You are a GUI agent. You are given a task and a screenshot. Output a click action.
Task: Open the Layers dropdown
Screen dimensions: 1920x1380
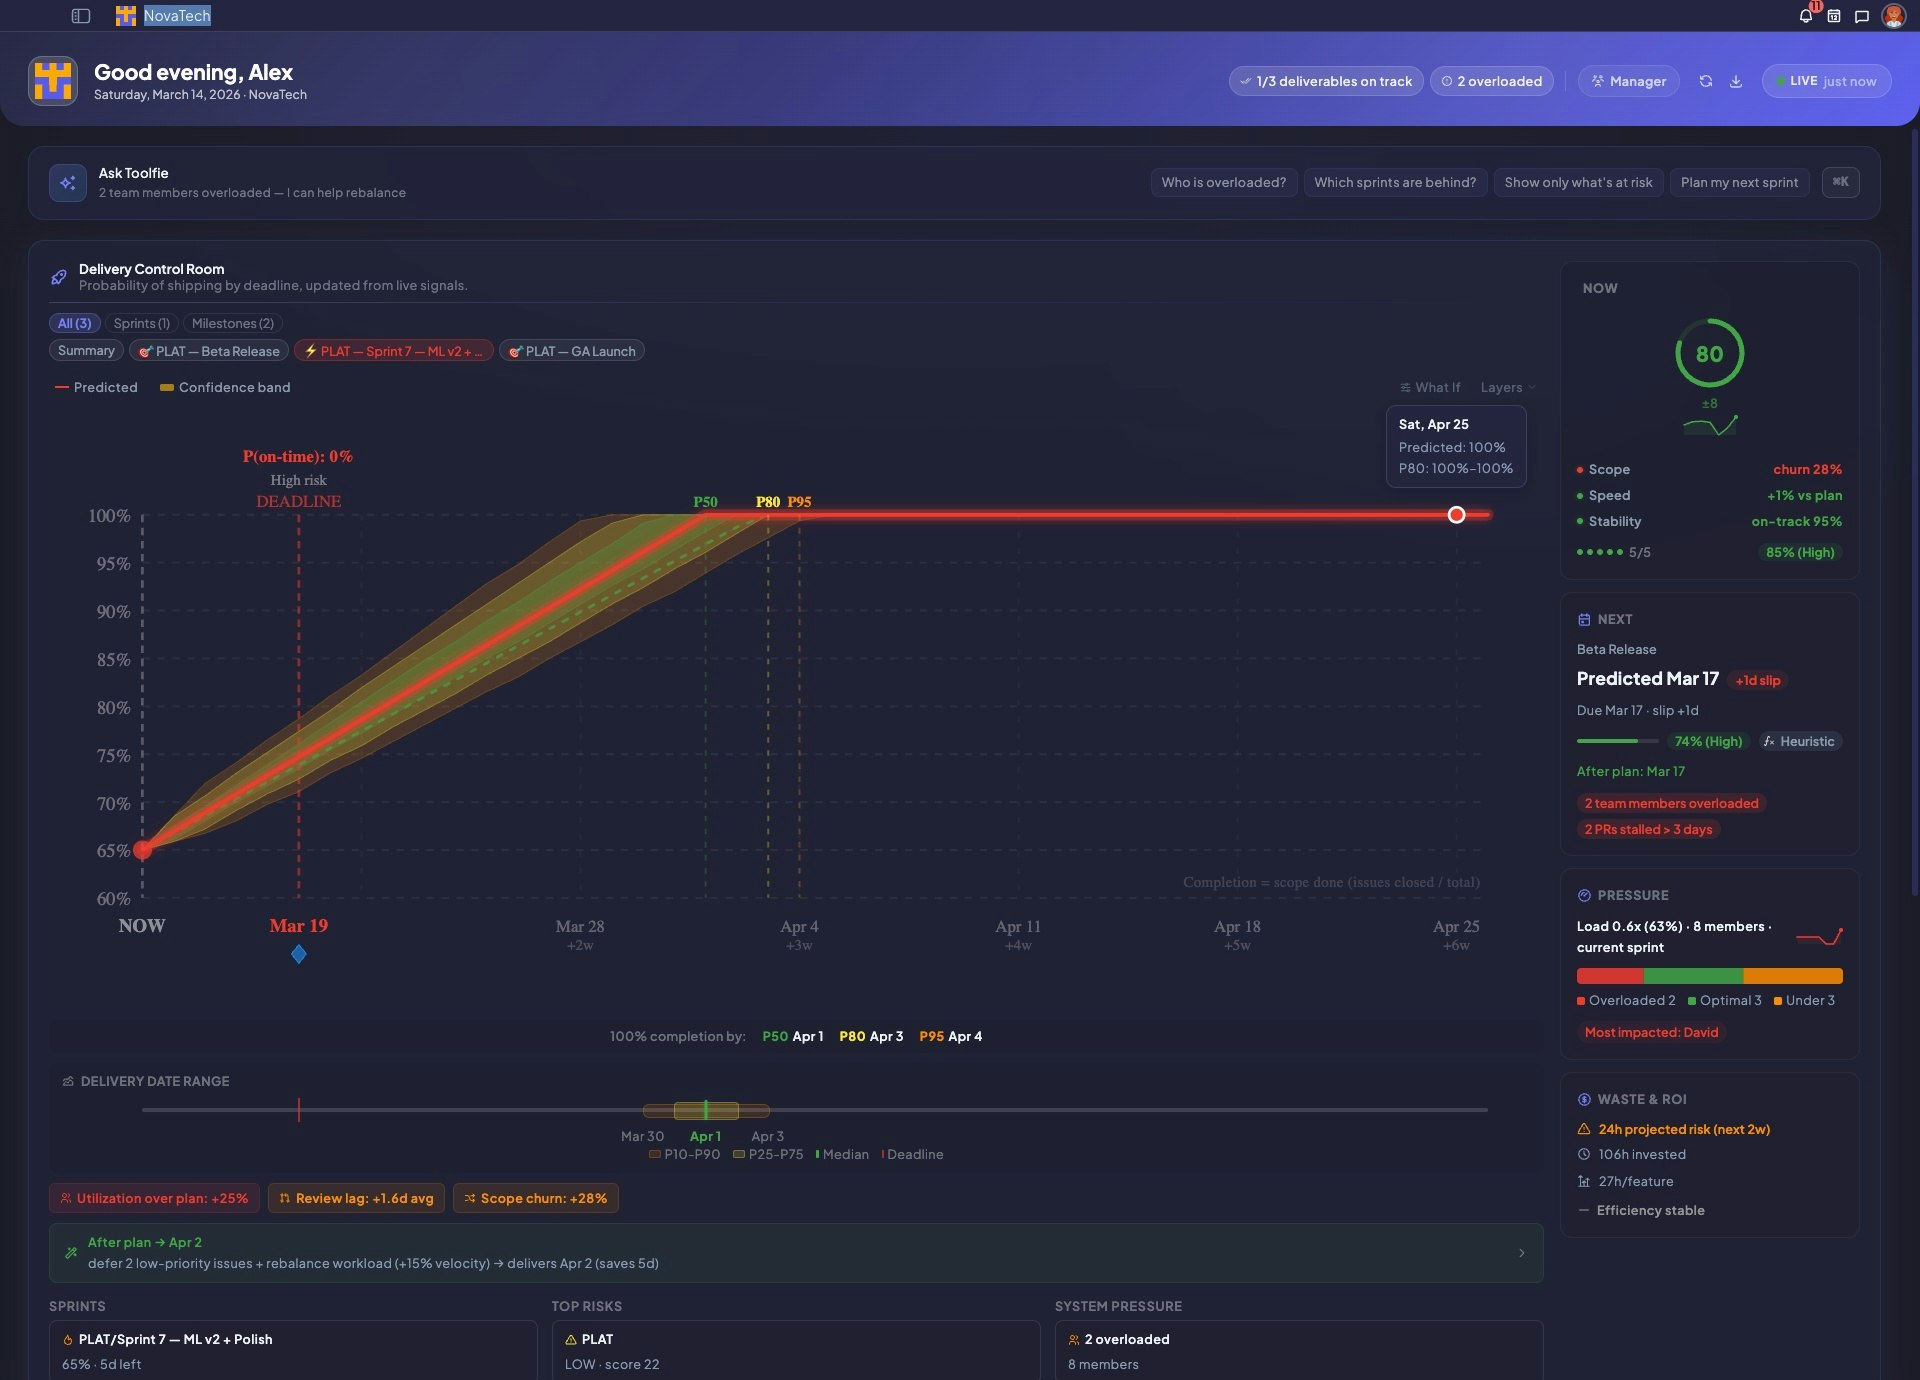click(1507, 387)
